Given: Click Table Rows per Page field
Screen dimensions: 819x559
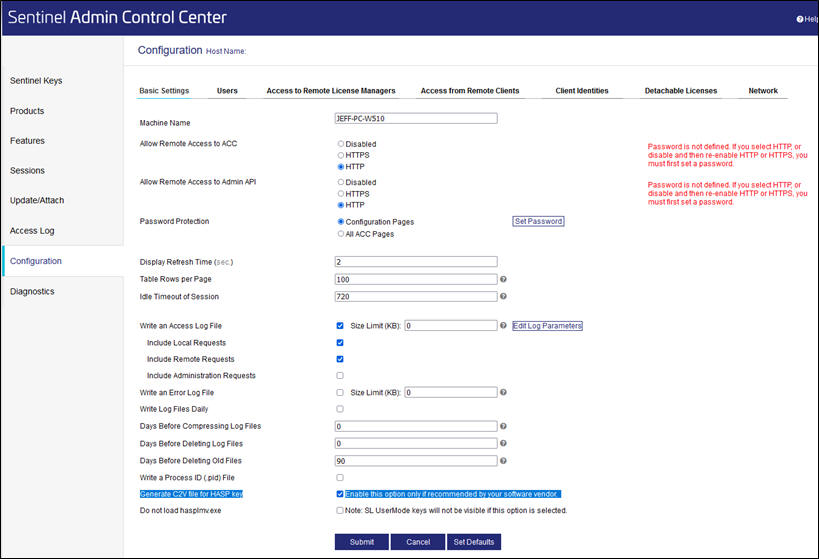Looking at the screenshot, I should coord(416,280).
